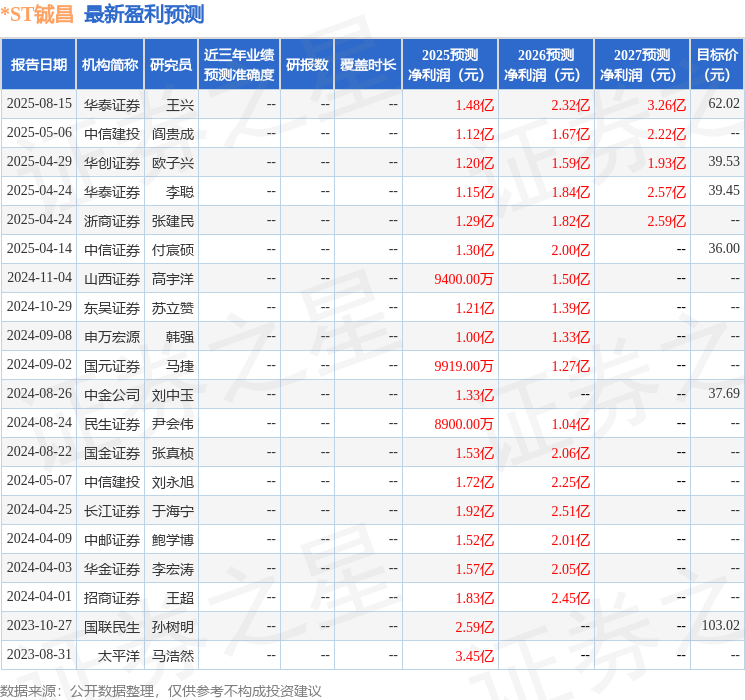The image size is (745, 700).
Task: Select institution 国联民生
Action: point(112,627)
